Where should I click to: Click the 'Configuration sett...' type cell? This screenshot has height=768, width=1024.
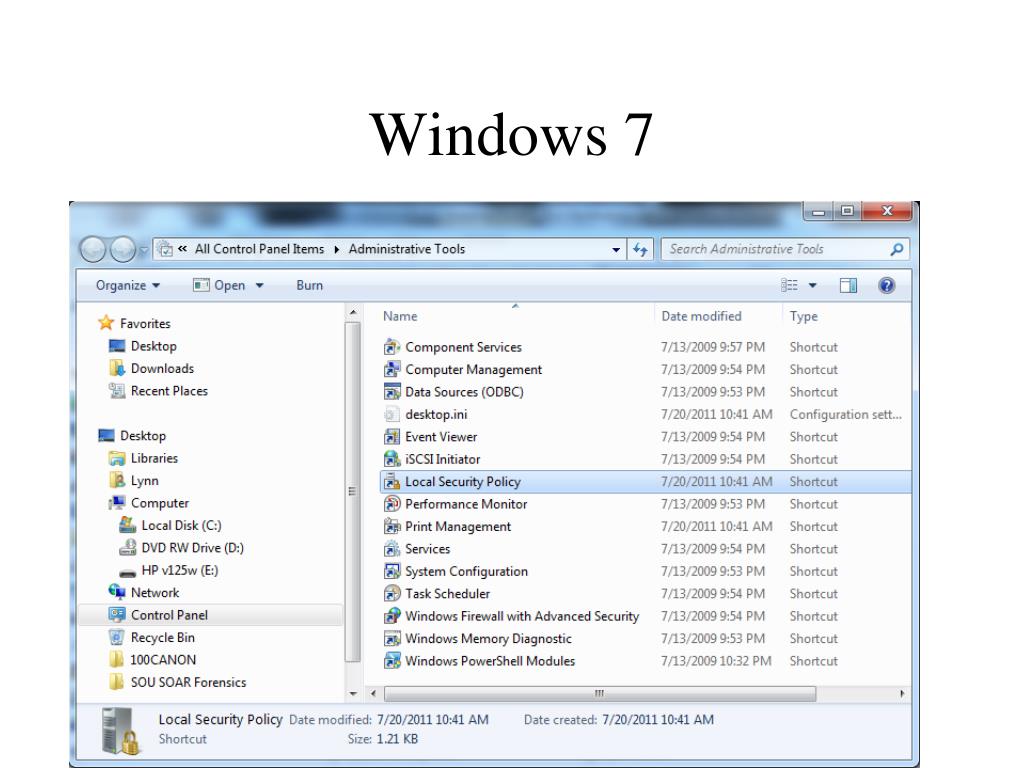coord(845,415)
